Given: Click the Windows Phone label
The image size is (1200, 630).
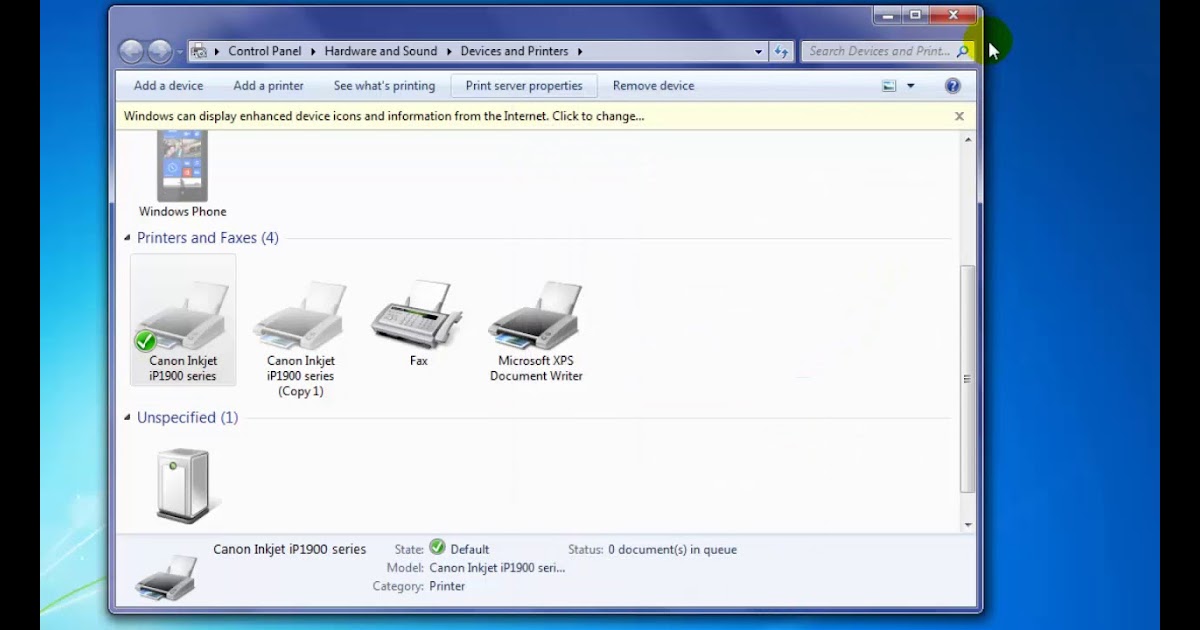Looking at the screenshot, I should pos(182,212).
